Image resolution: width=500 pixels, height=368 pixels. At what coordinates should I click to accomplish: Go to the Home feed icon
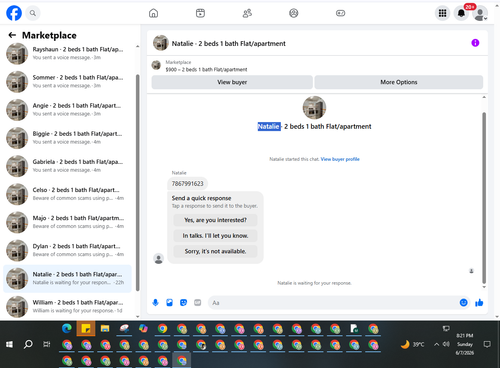click(x=153, y=13)
